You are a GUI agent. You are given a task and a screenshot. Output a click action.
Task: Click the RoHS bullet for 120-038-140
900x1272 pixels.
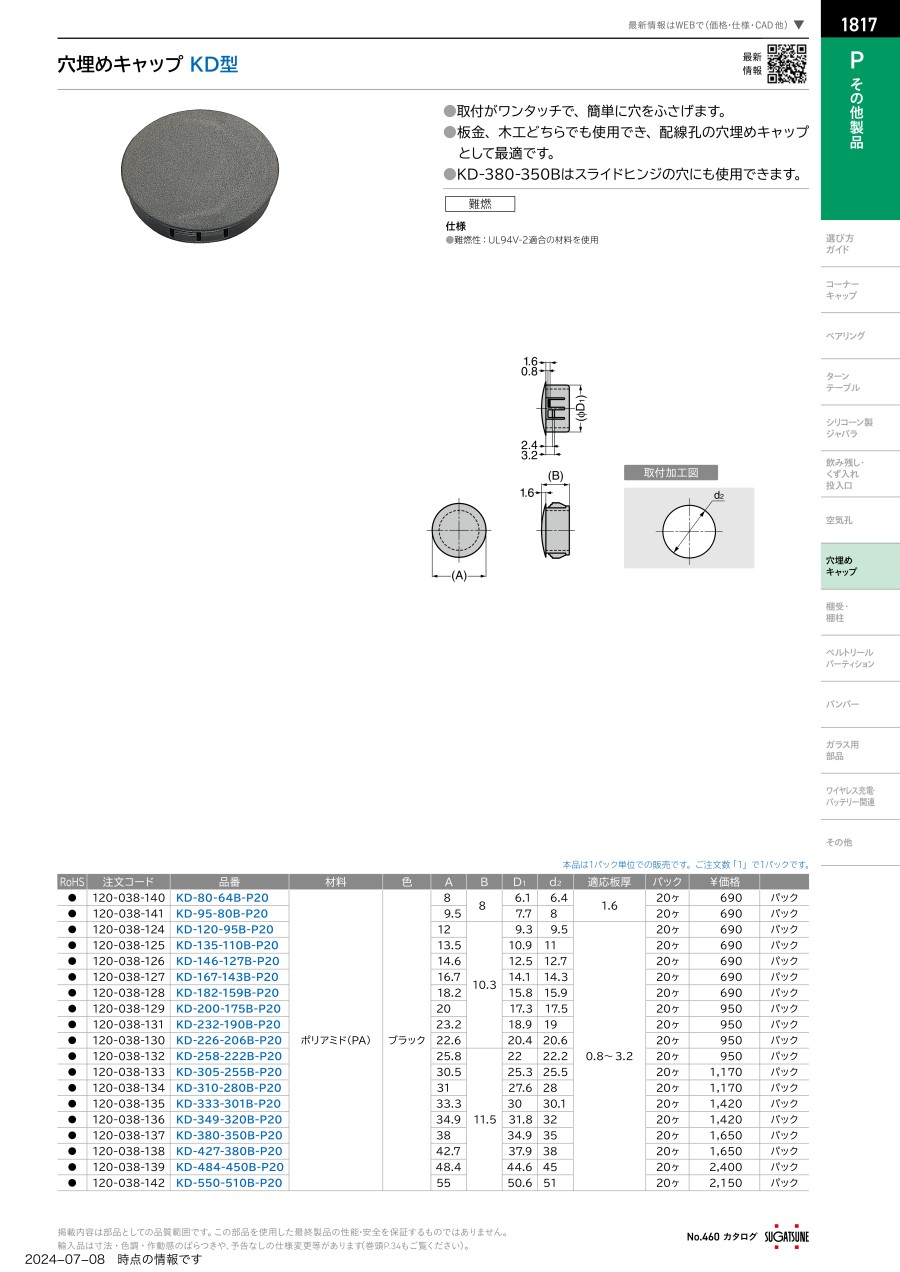[72, 898]
